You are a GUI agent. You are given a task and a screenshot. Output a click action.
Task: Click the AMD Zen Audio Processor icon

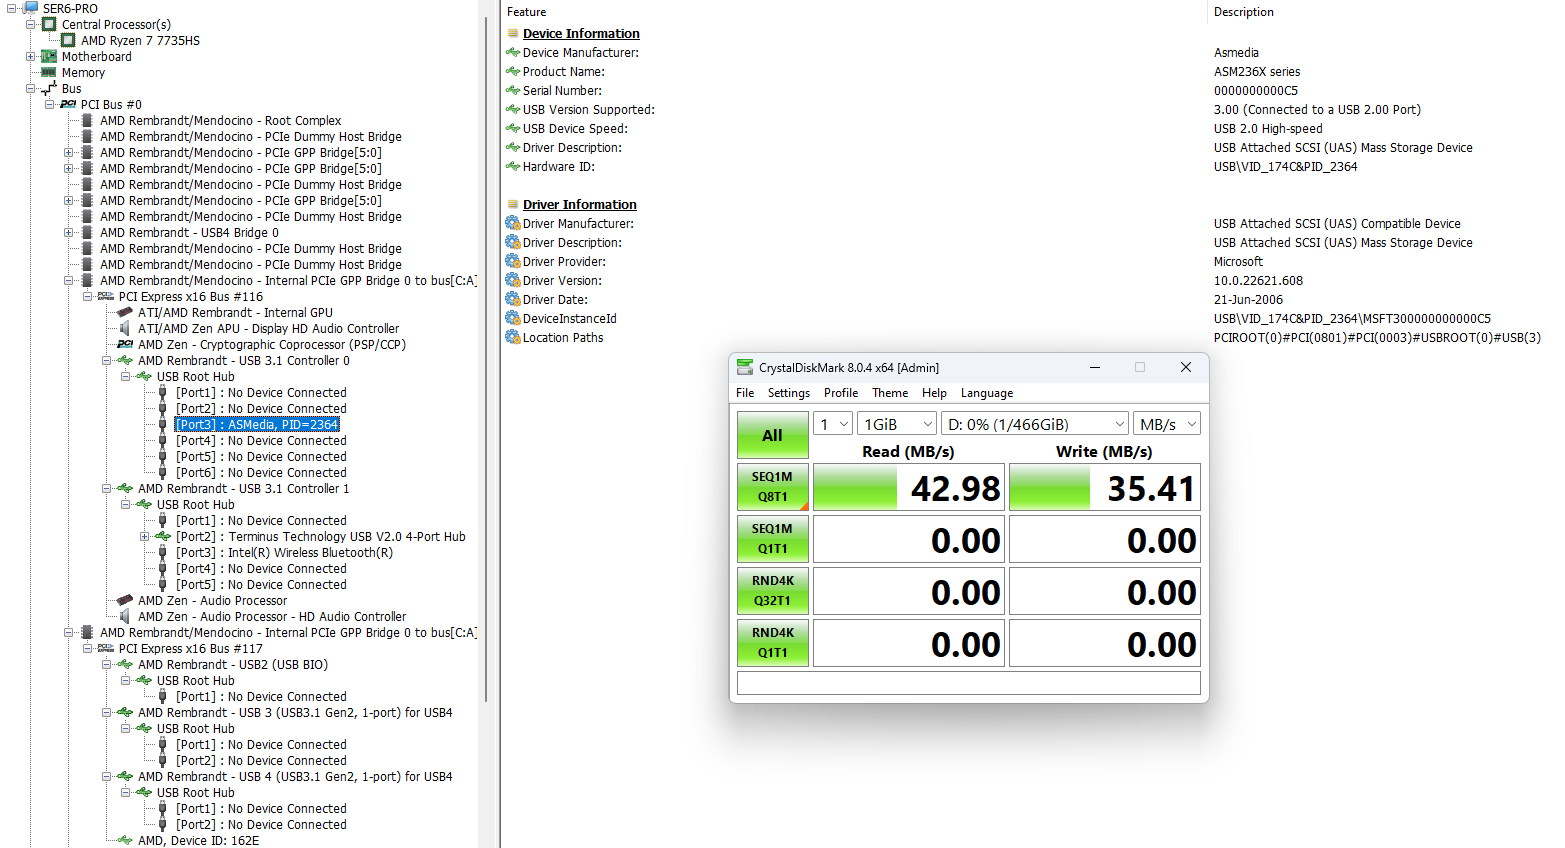(125, 600)
